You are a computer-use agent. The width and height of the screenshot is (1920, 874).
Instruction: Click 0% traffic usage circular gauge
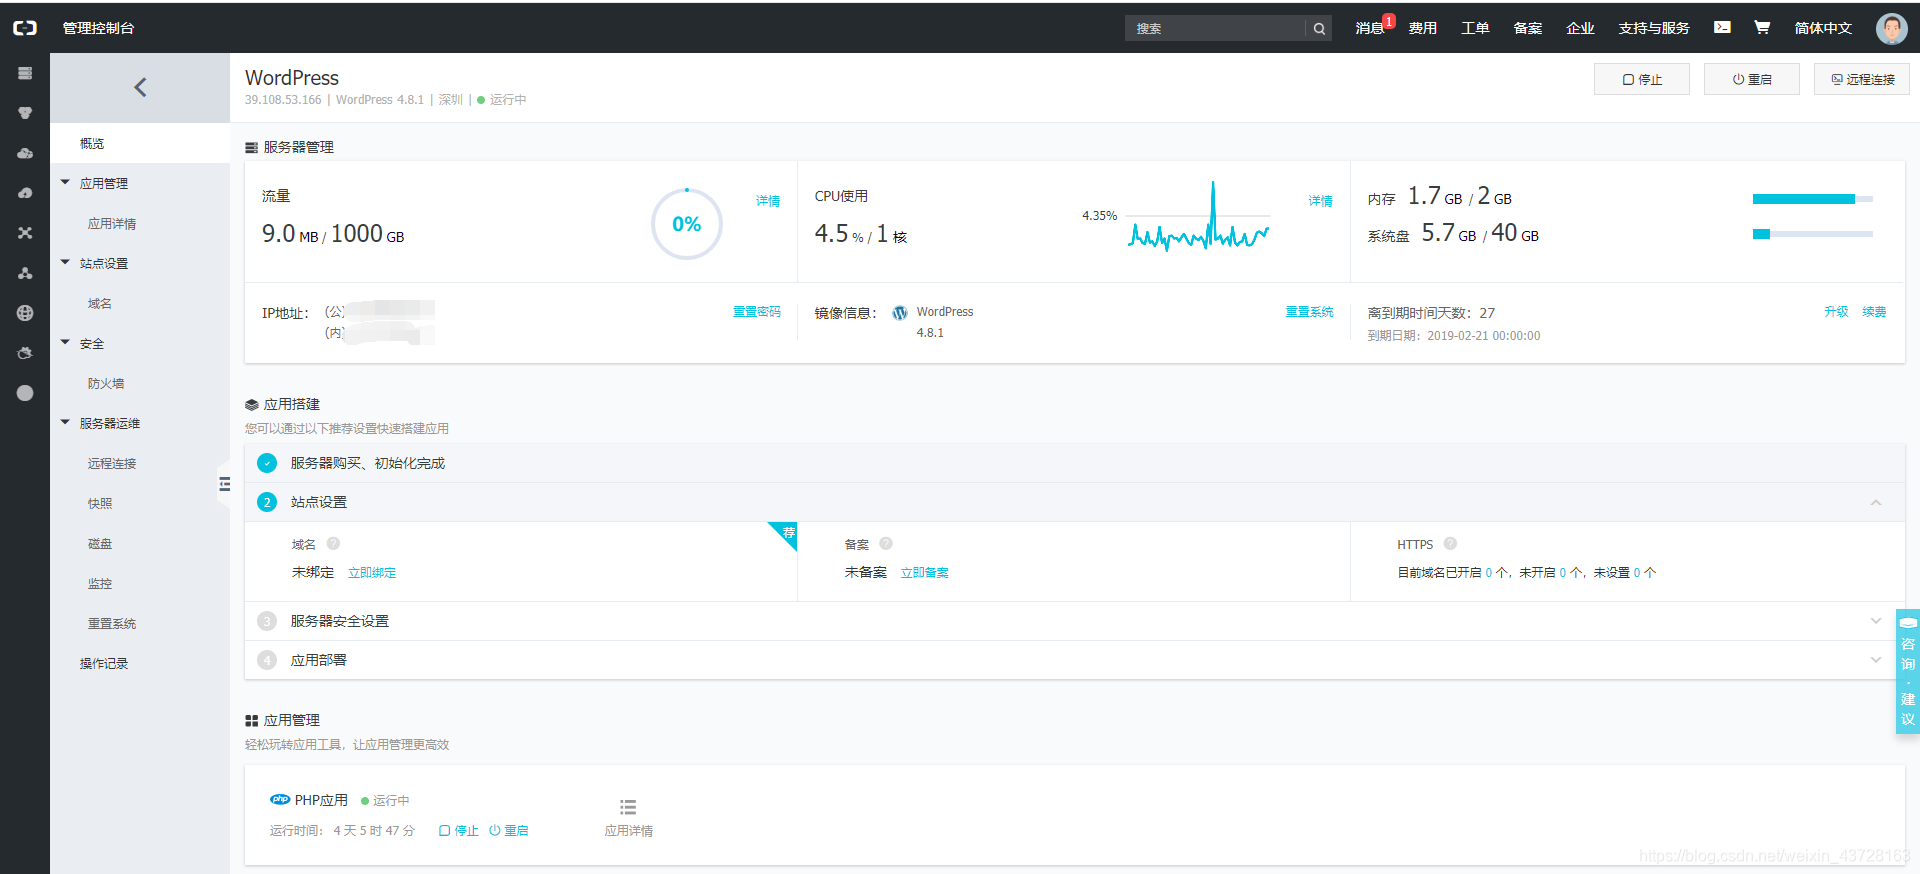(687, 224)
